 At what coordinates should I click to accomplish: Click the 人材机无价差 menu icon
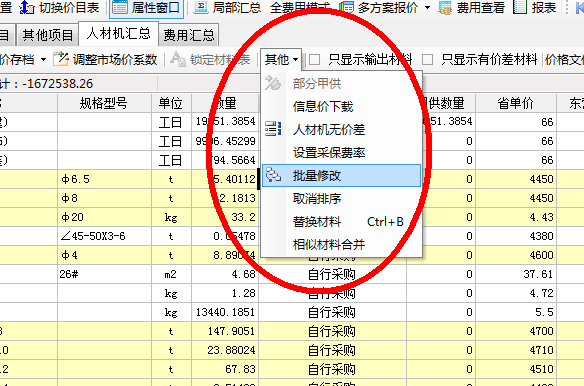273,129
